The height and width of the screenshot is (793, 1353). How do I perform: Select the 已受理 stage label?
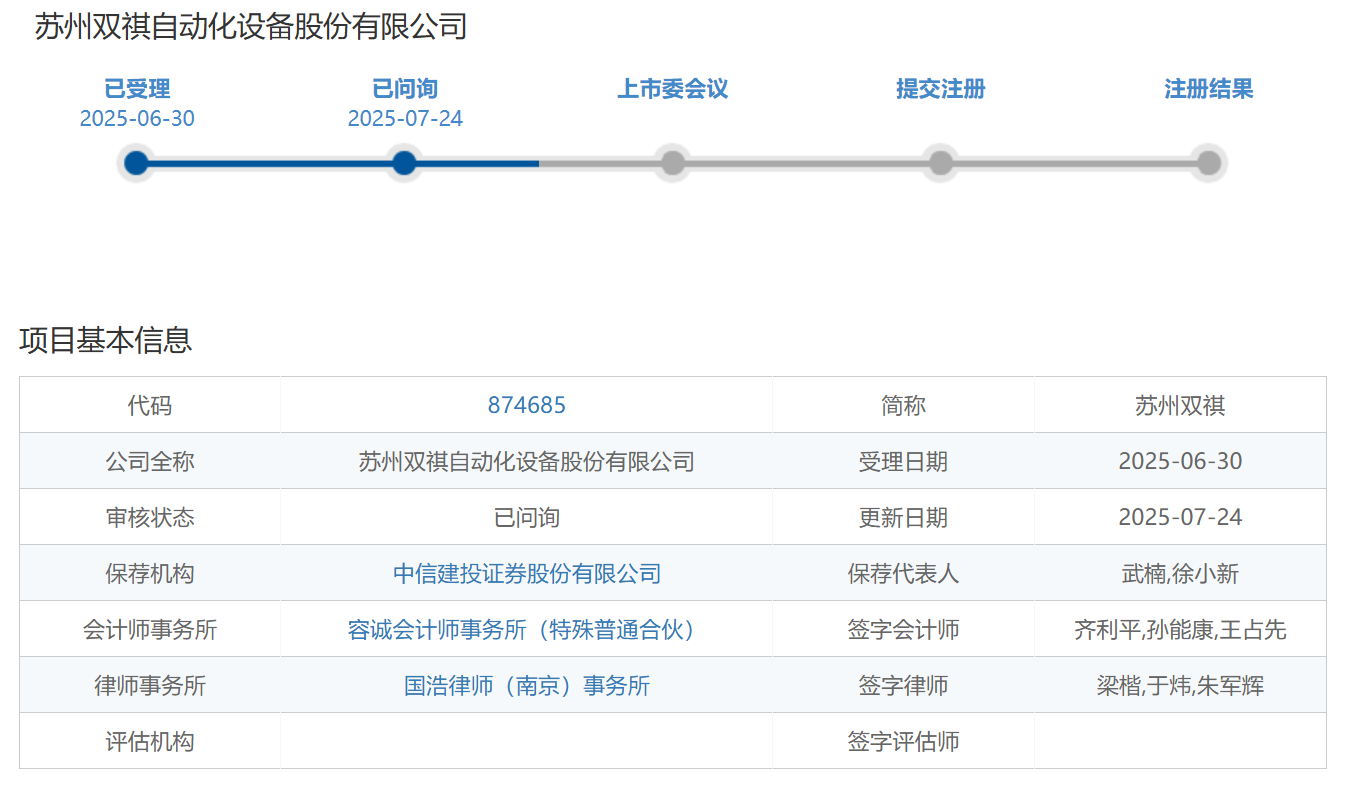(x=137, y=89)
